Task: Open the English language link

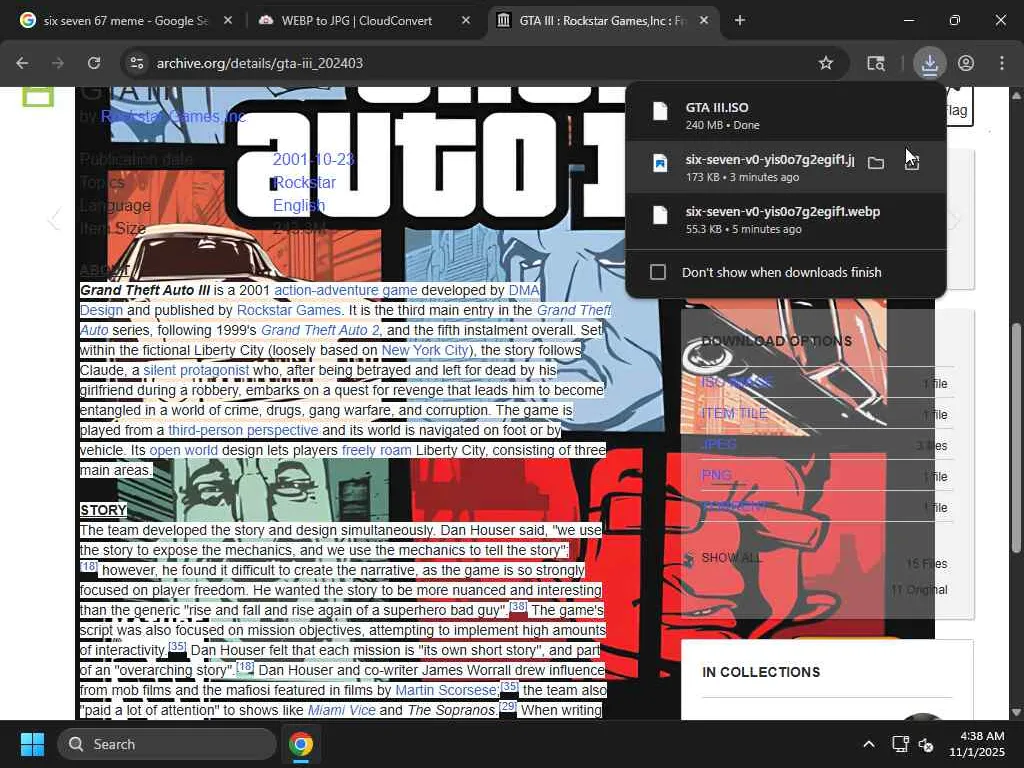Action: pos(298,206)
